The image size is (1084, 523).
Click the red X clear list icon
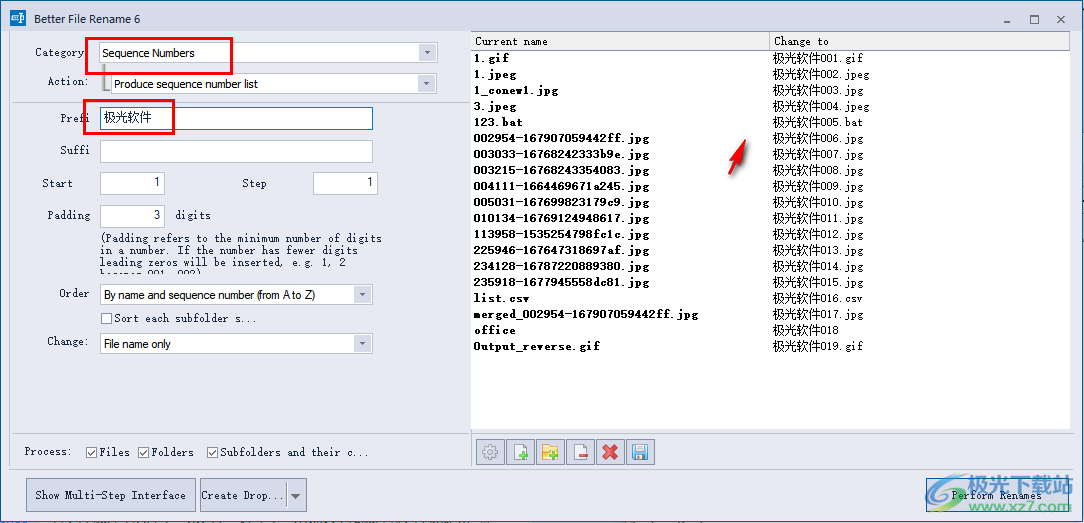(610, 453)
